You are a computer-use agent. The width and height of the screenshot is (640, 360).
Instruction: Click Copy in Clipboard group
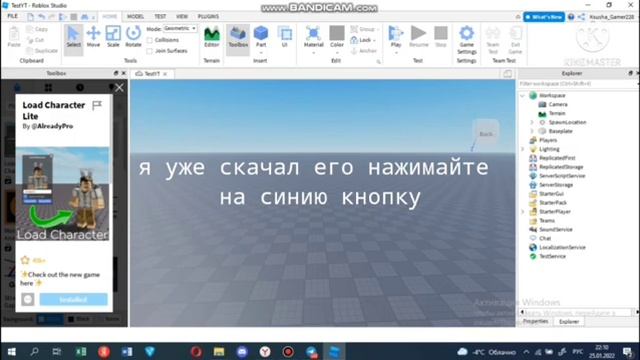(37, 29)
